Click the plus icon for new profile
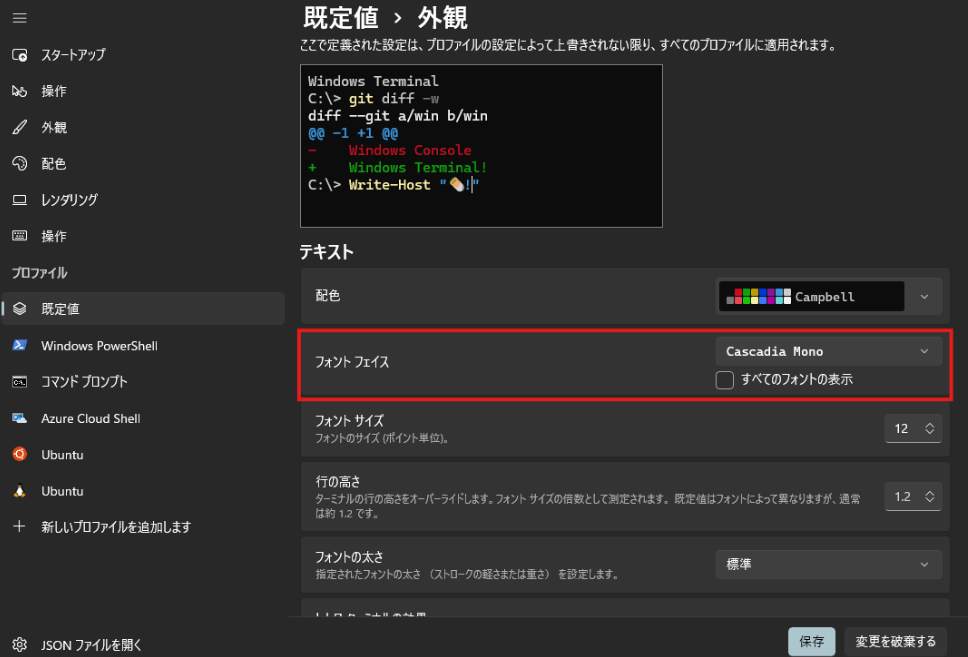Screen dimensions: 968x657 (x=20, y=527)
